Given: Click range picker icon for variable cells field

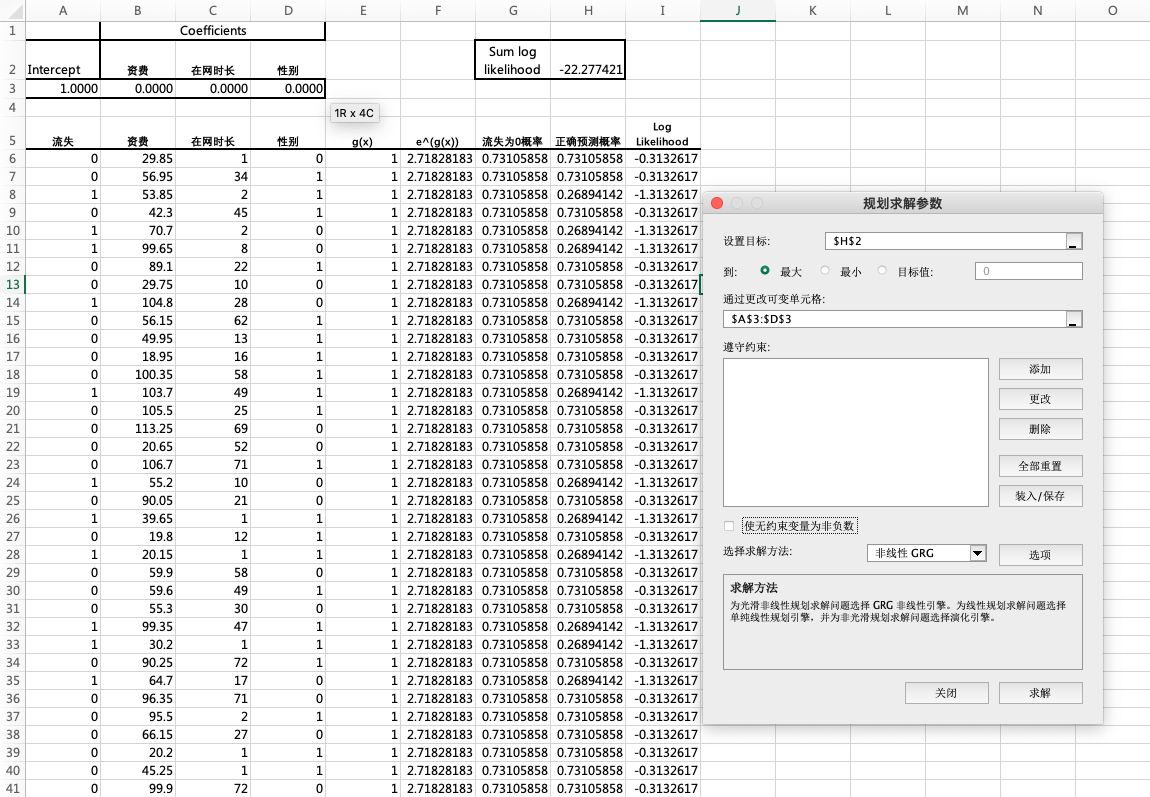Looking at the screenshot, I should coord(1074,319).
